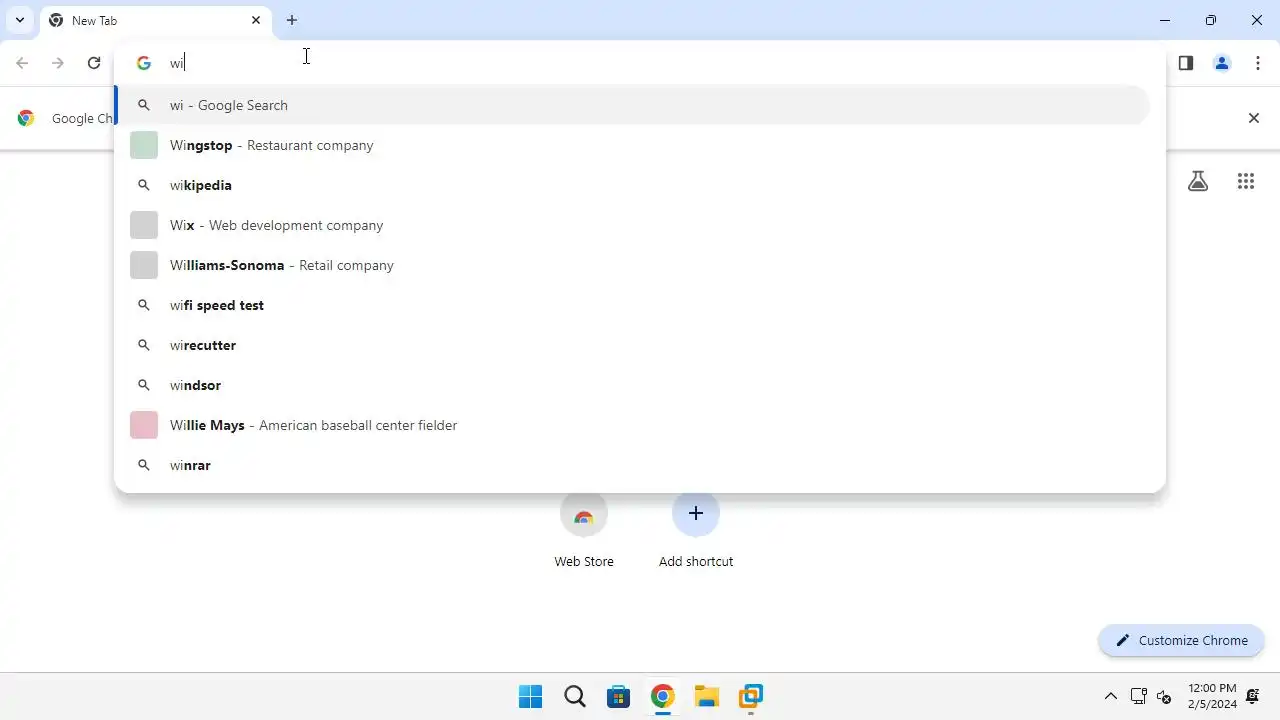Expand hidden system tray icons
This screenshot has width=1280, height=720.
point(1110,696)
